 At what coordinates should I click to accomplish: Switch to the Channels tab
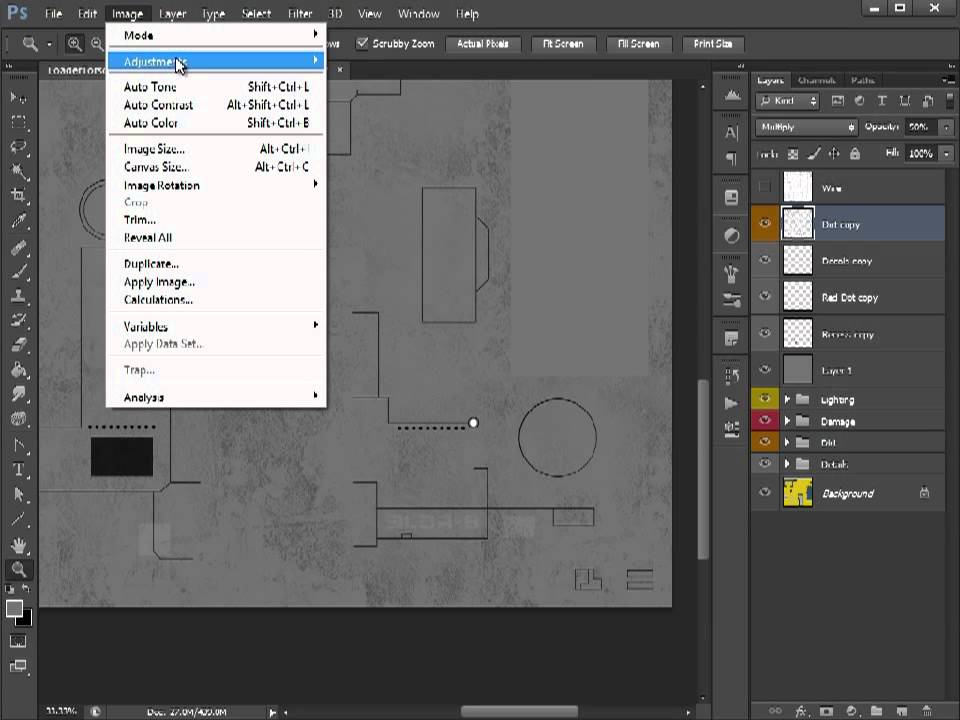[817, 80]
